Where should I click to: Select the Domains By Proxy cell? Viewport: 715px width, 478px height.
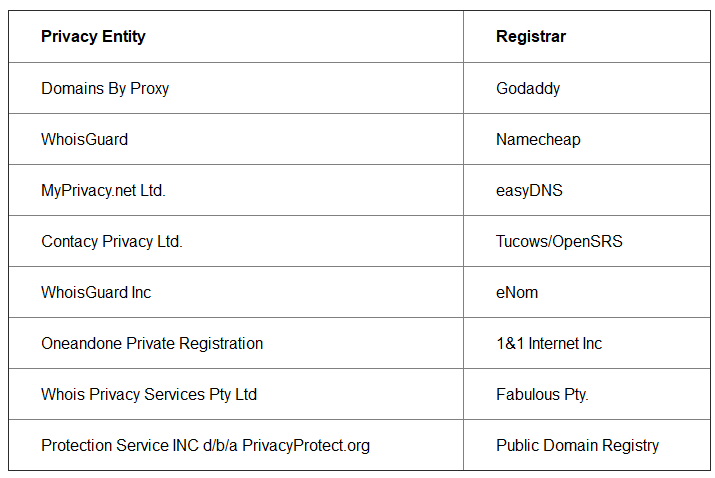click(105, 89)
